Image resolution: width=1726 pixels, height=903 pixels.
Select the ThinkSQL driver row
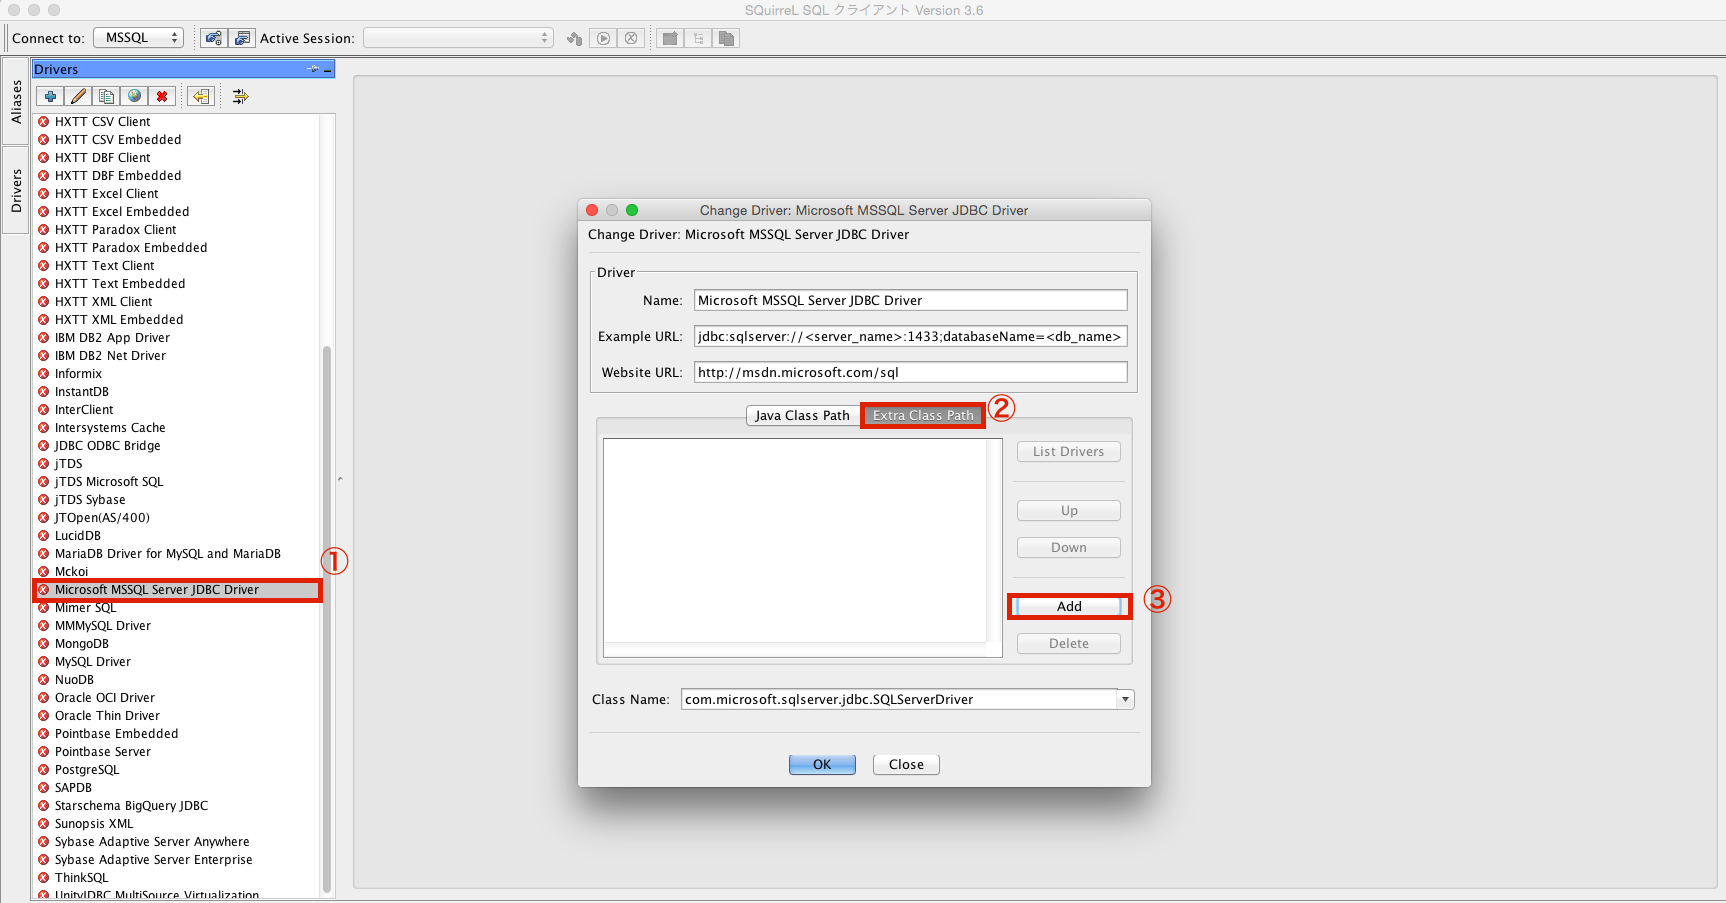pyautogui.click(x=178, y=877)
